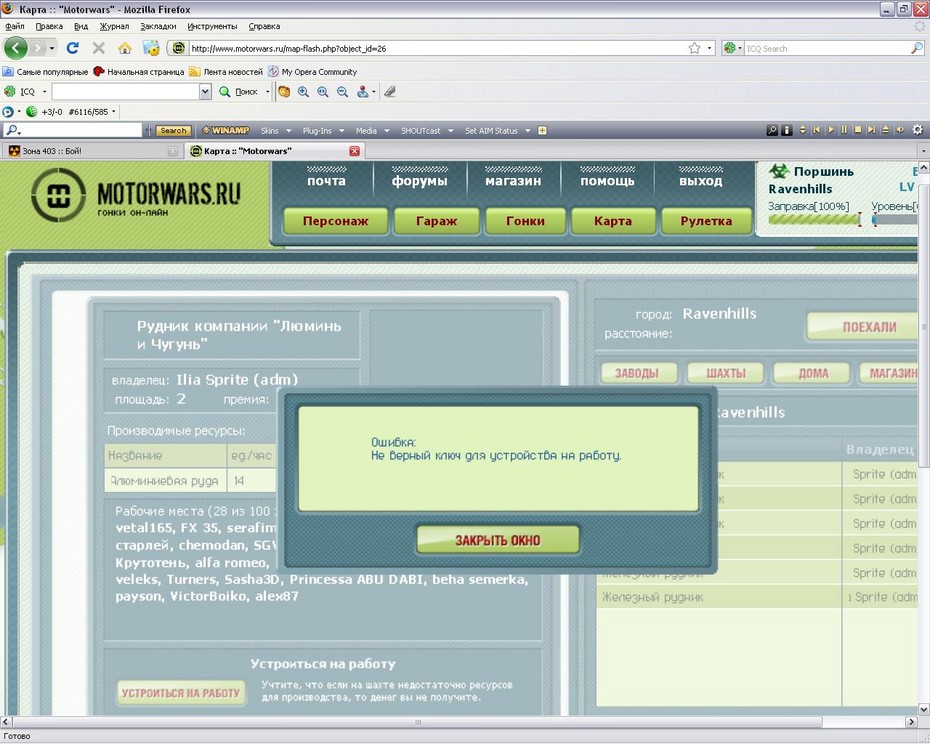Expand the ICQ toolbar search combo box arrow
The height and width of the screenshot is (744, 930).
click(205, 91)
